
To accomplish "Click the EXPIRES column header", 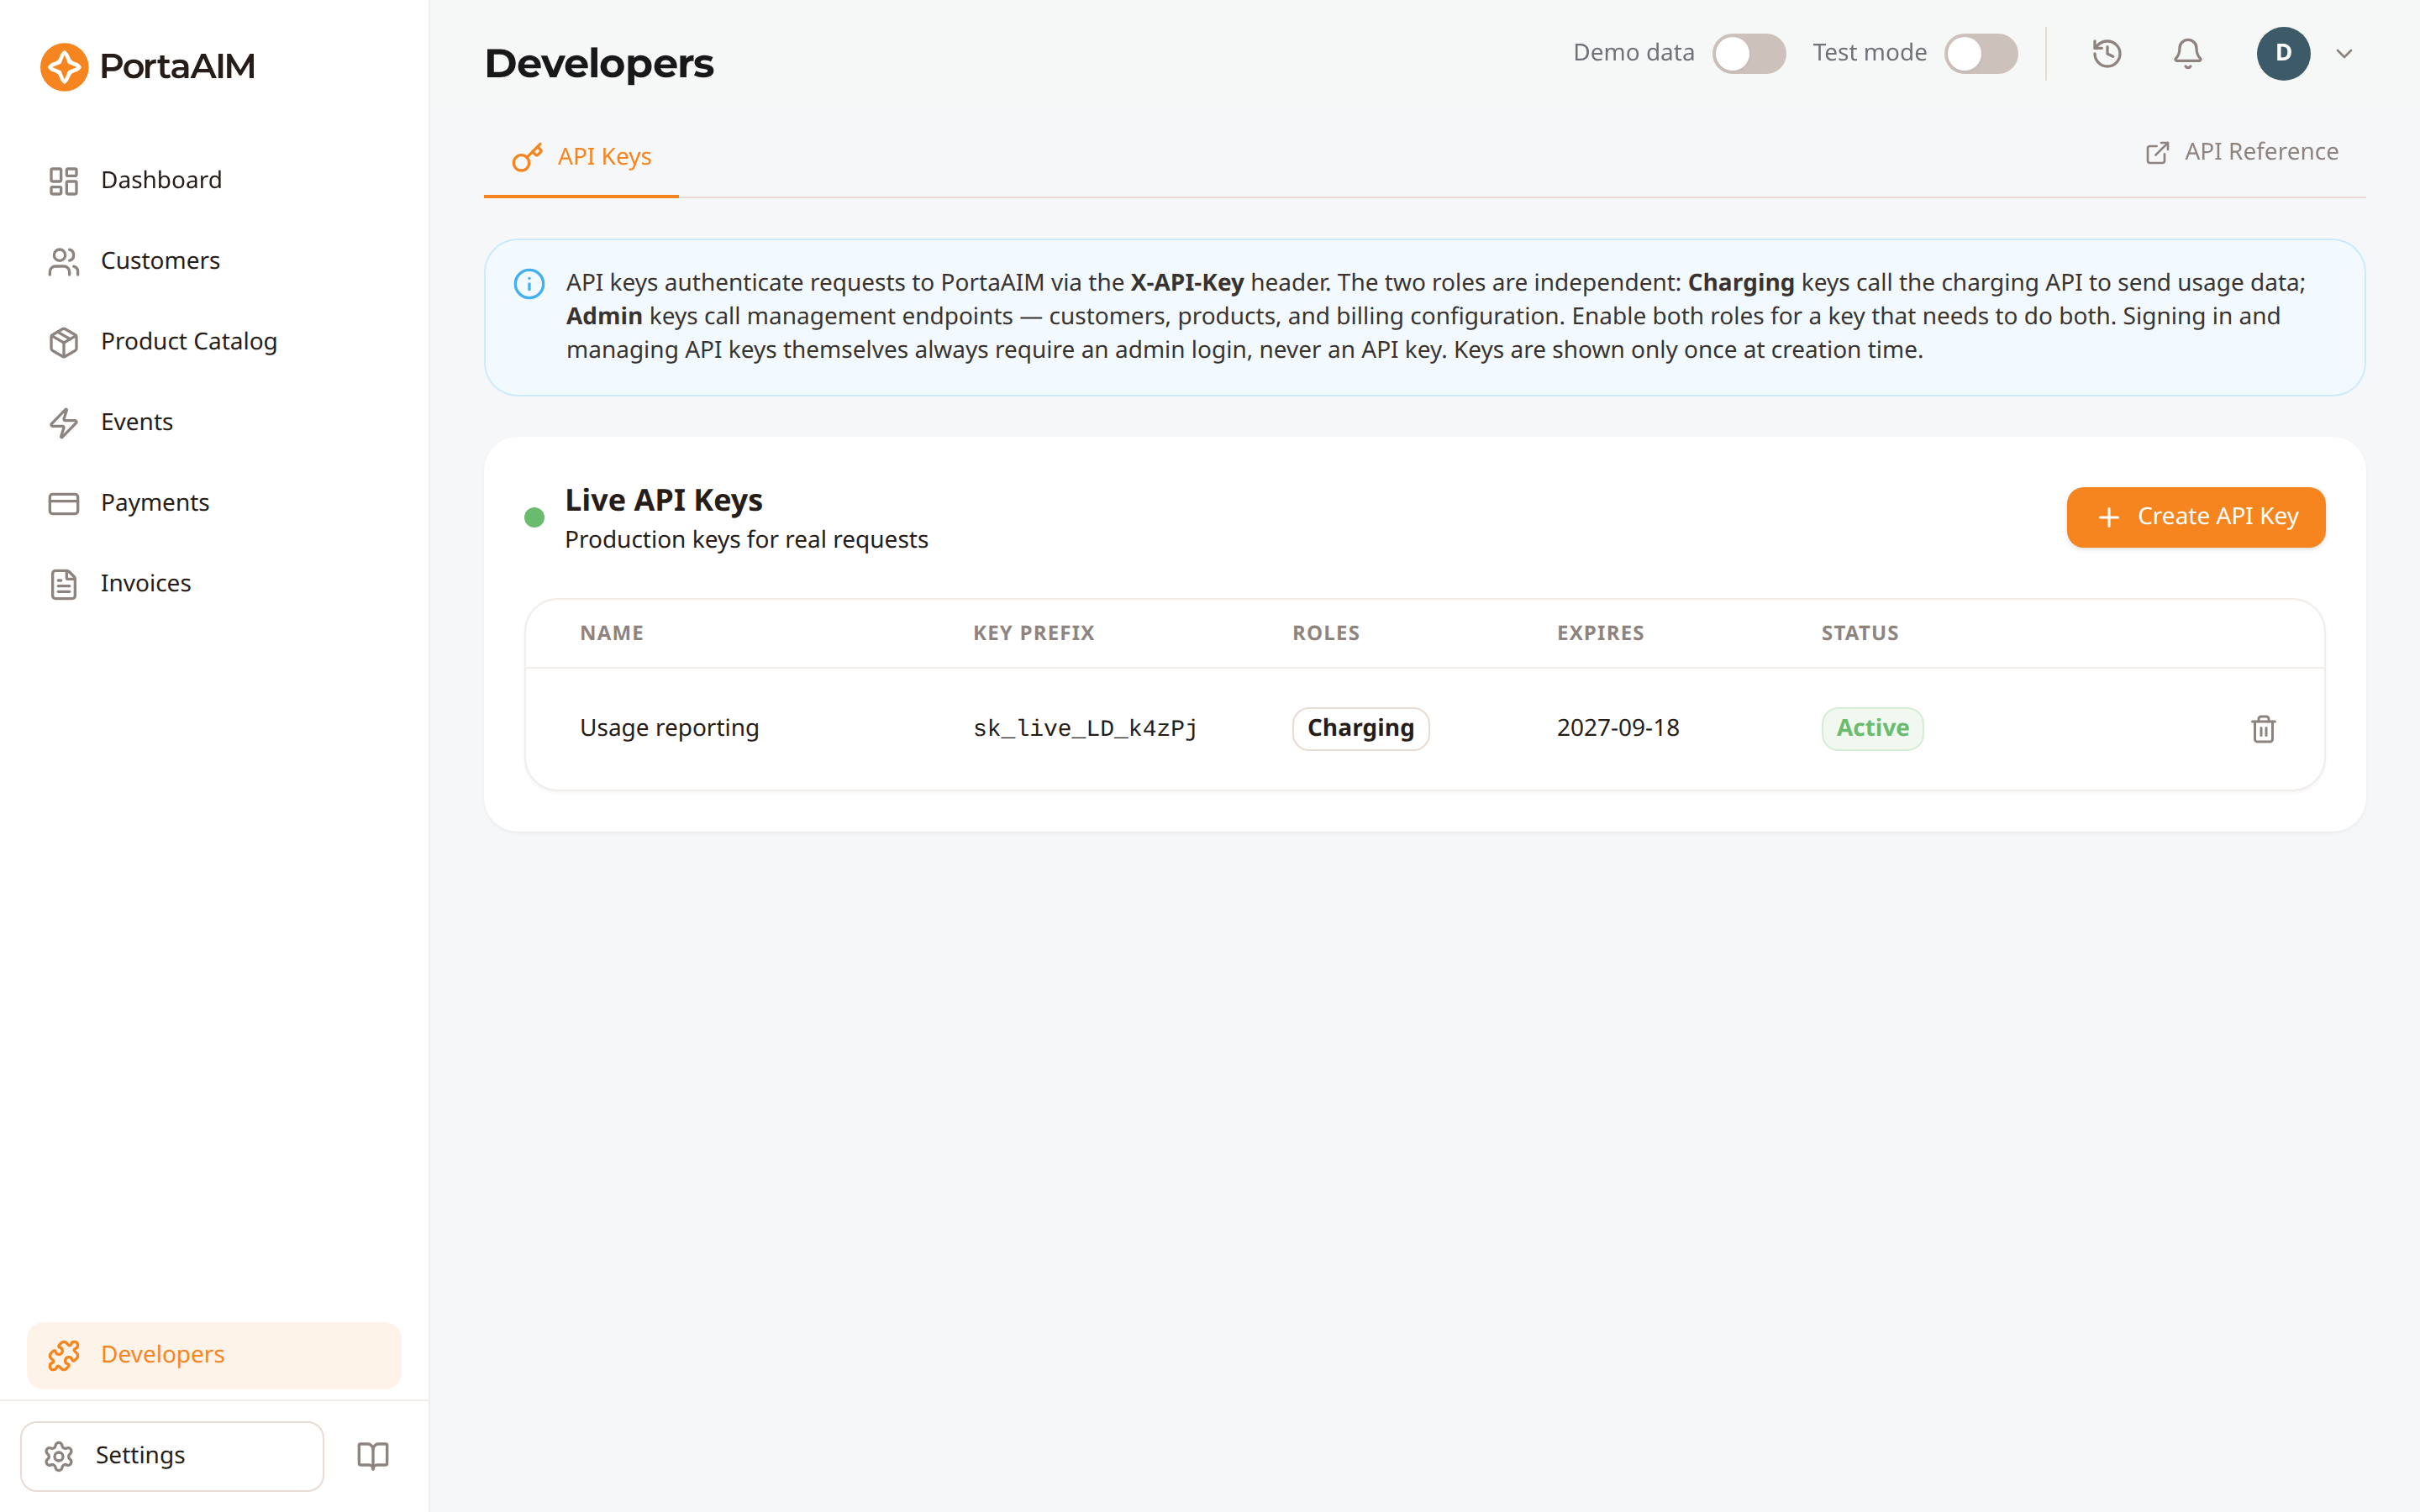I will (1600, 633).
